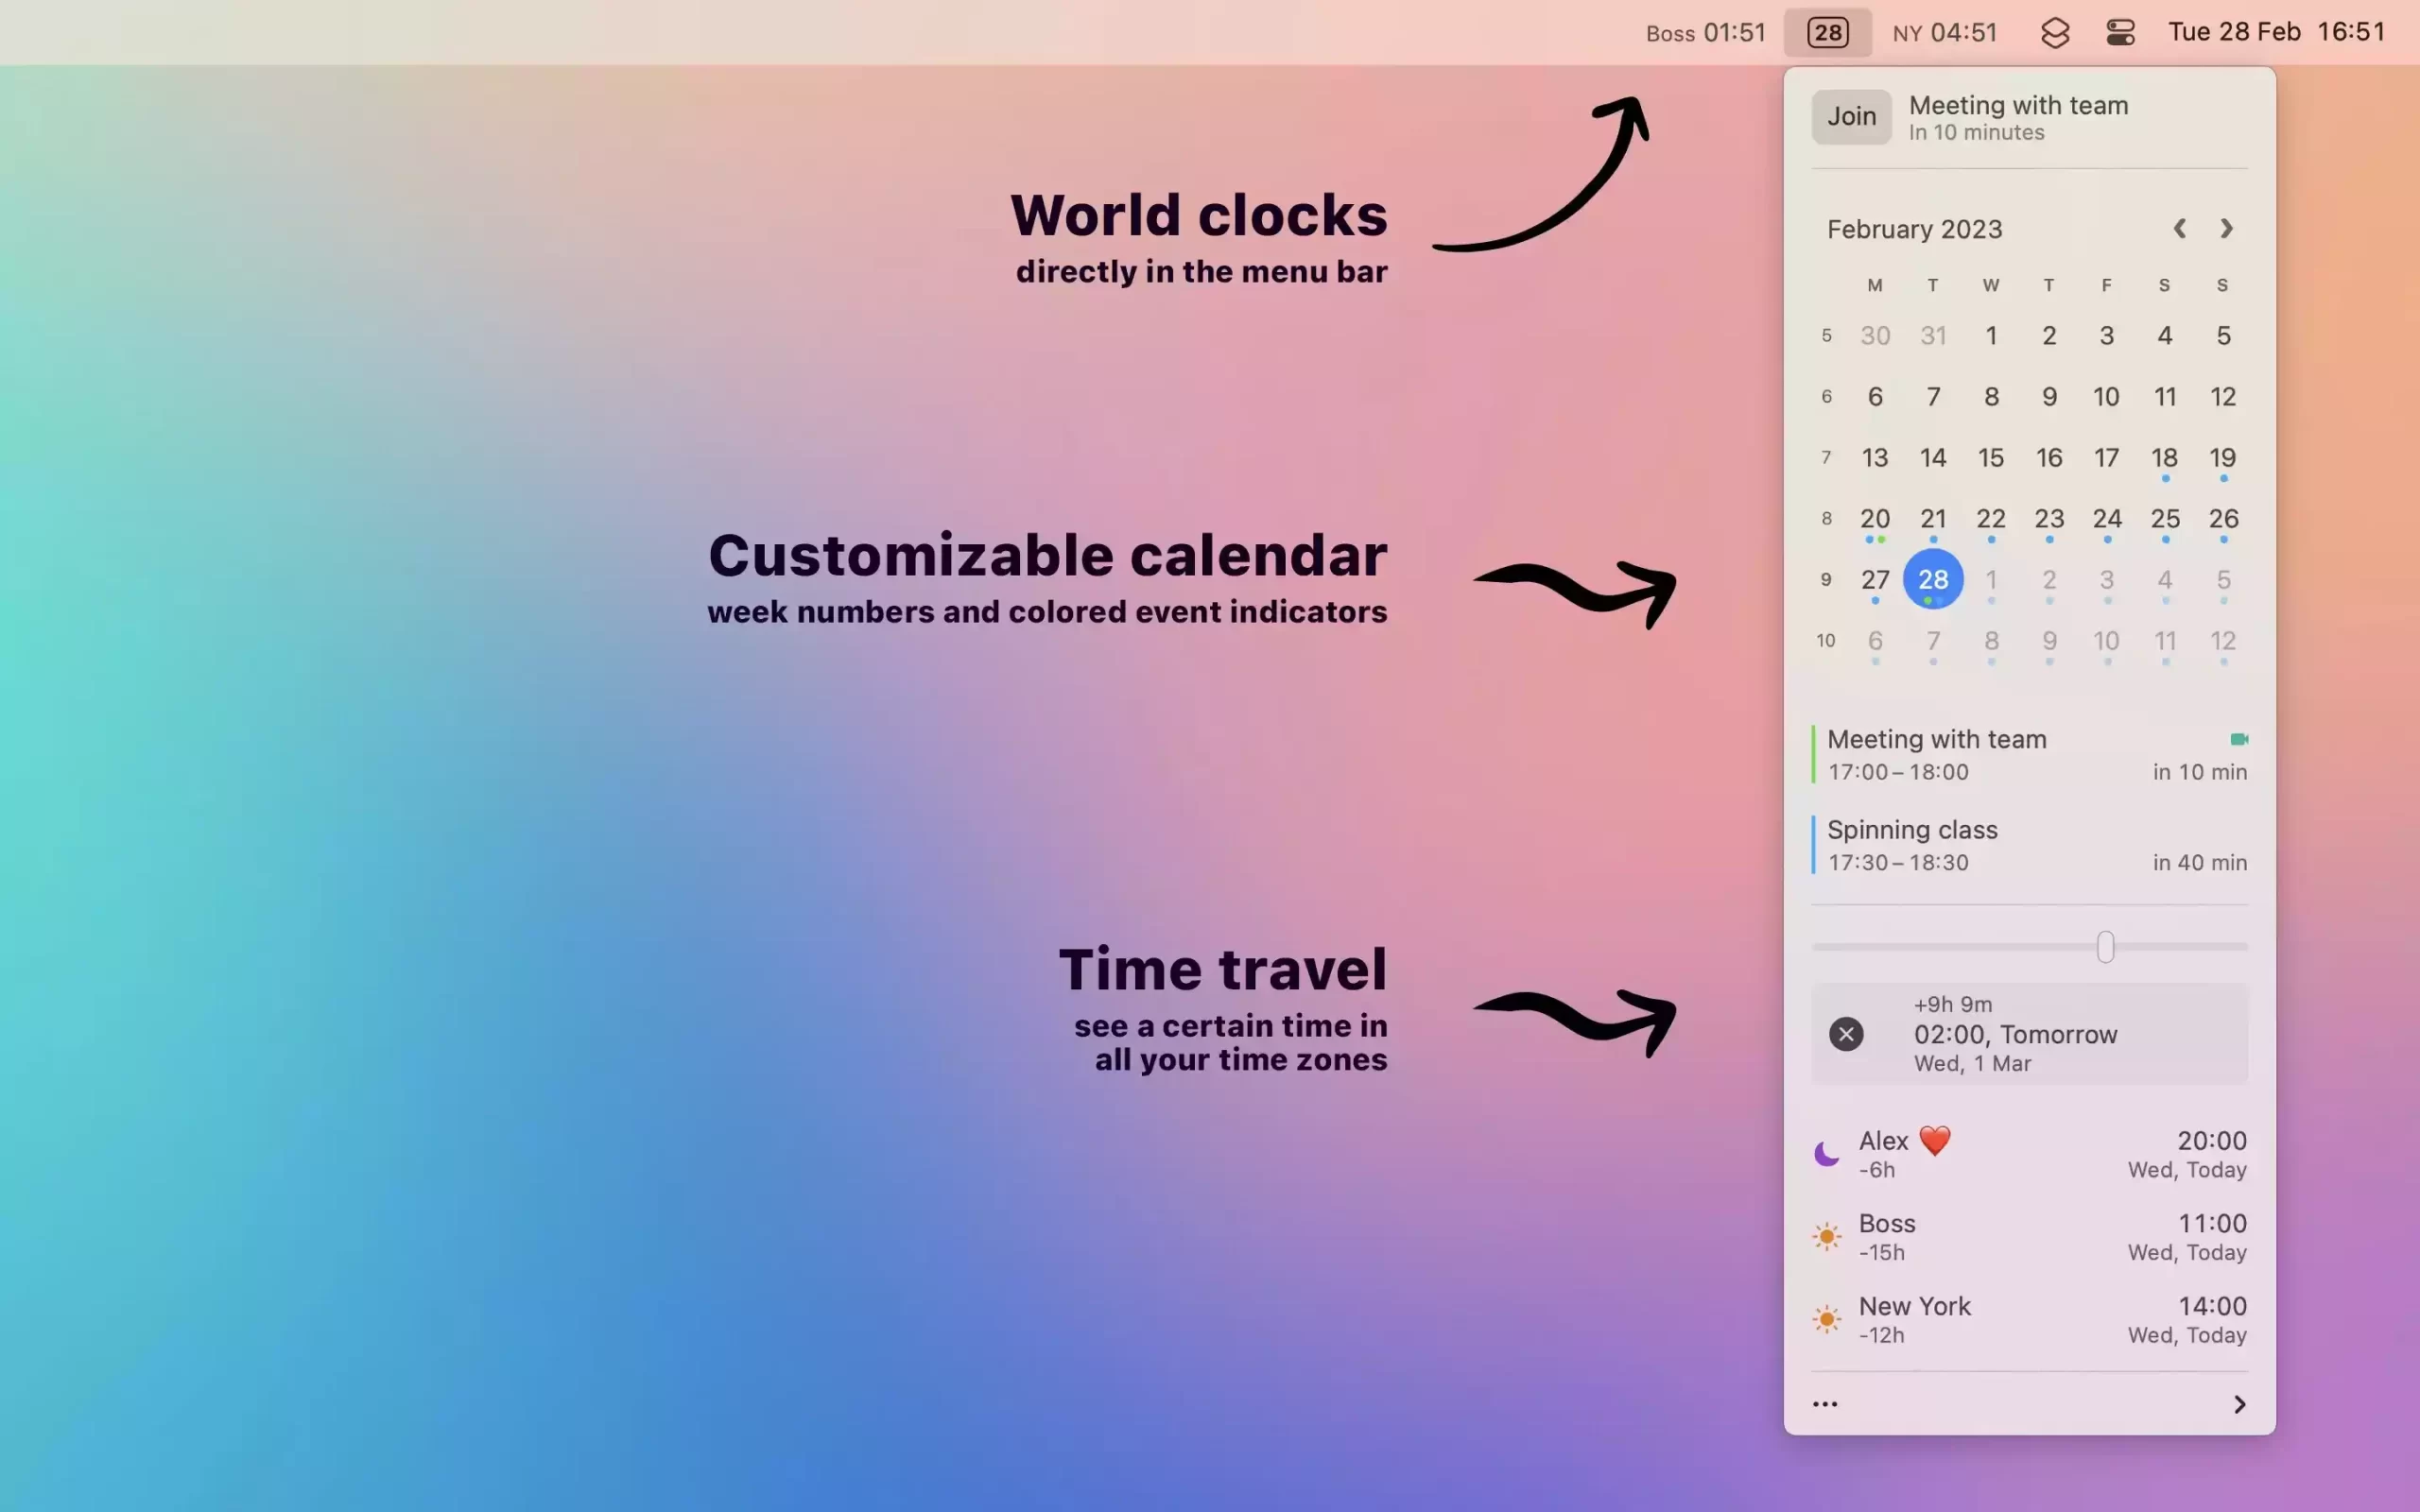Click the Join button for team meeting
Viewport: 2420px width, 1512px height.
(1852, 117)
